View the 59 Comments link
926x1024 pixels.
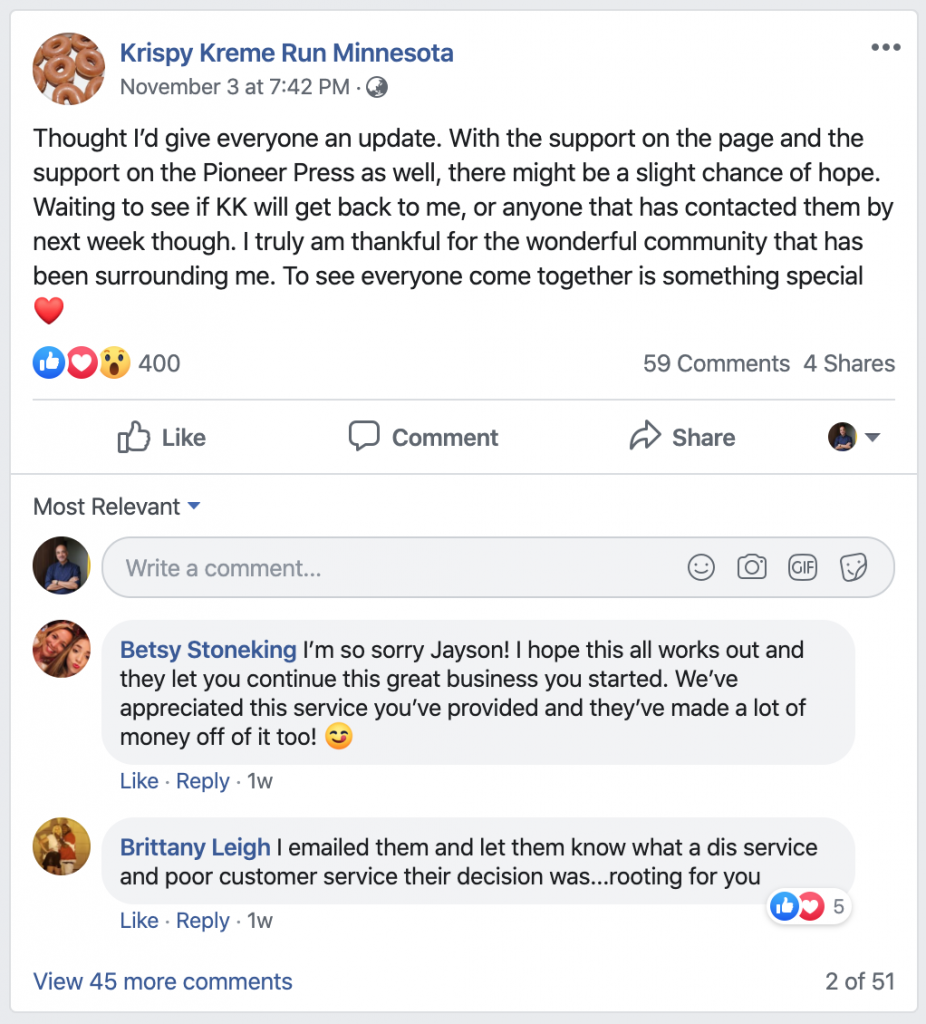[x=716, y=364]
